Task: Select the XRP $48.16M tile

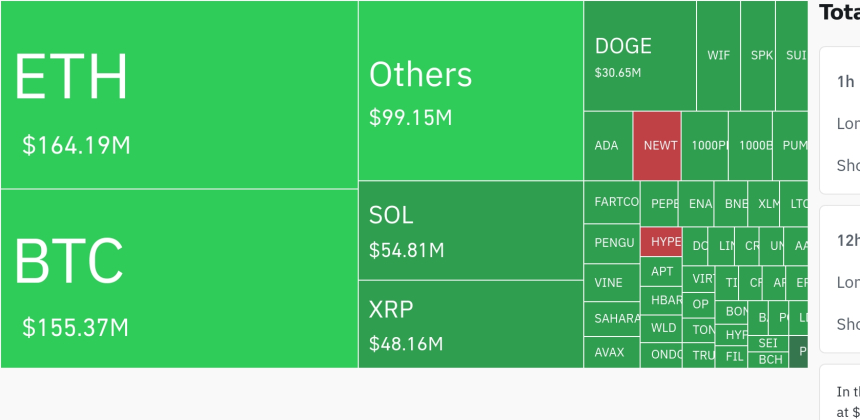Action: pyautogui.click(x=470, y=324)
